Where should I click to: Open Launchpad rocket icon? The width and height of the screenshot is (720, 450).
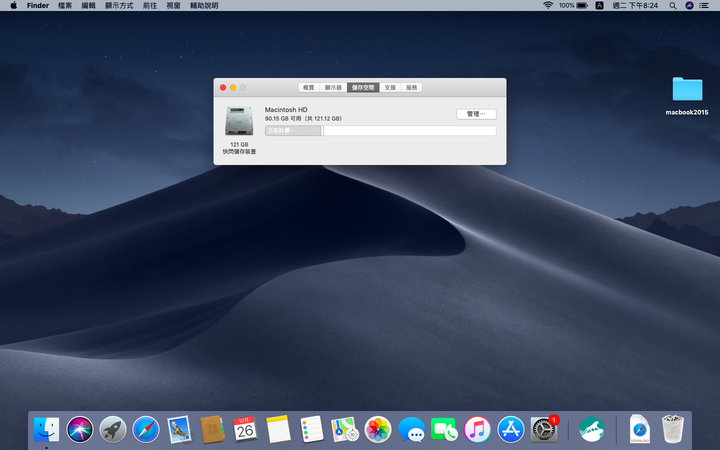[113, 430]
